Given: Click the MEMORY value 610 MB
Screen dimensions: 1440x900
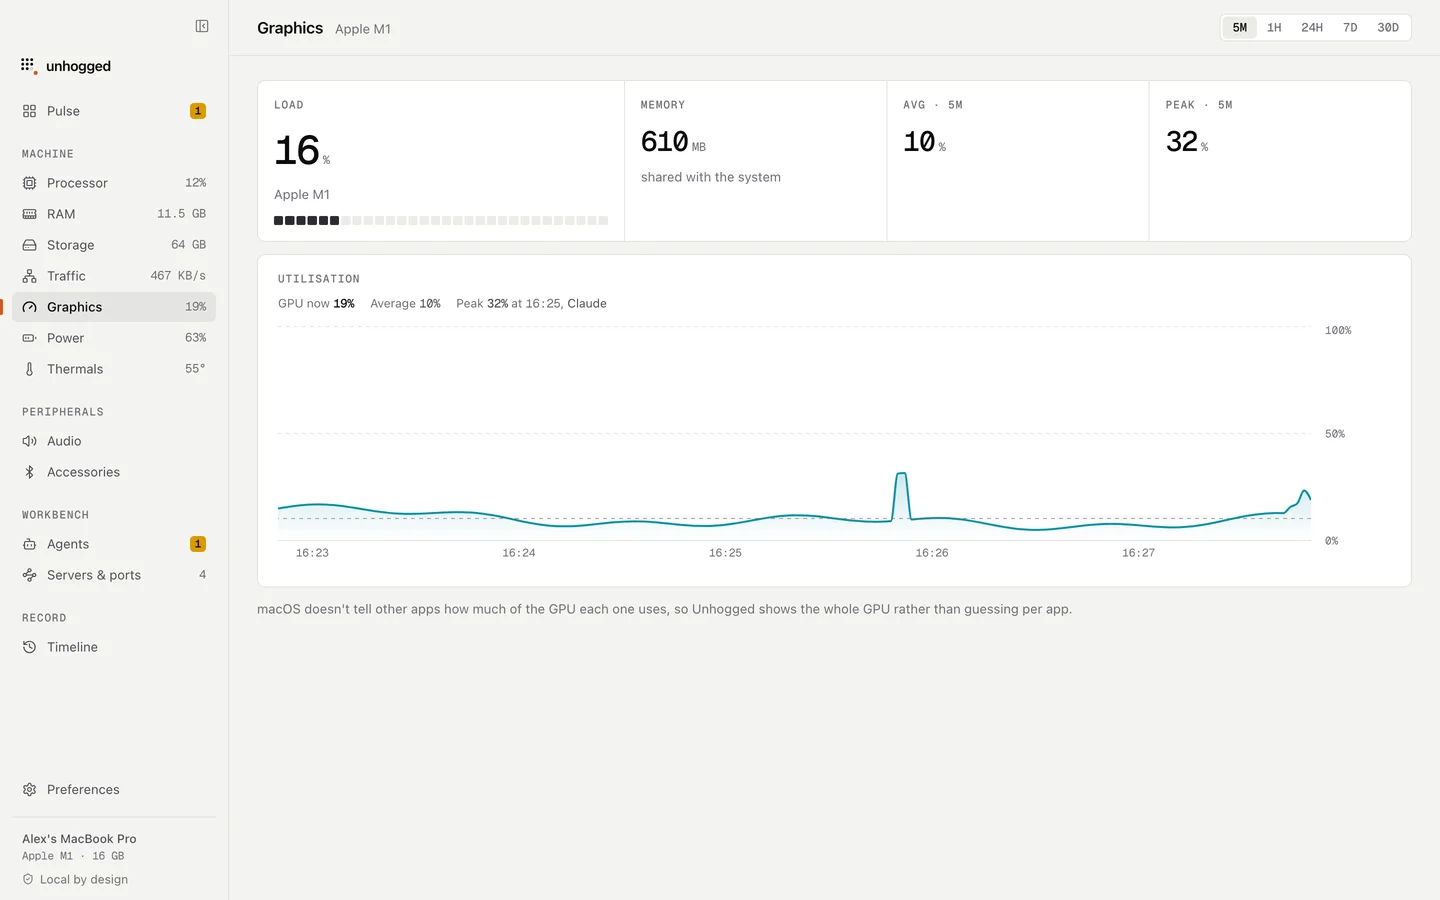Looking at the screenshot, I should 673,142.
